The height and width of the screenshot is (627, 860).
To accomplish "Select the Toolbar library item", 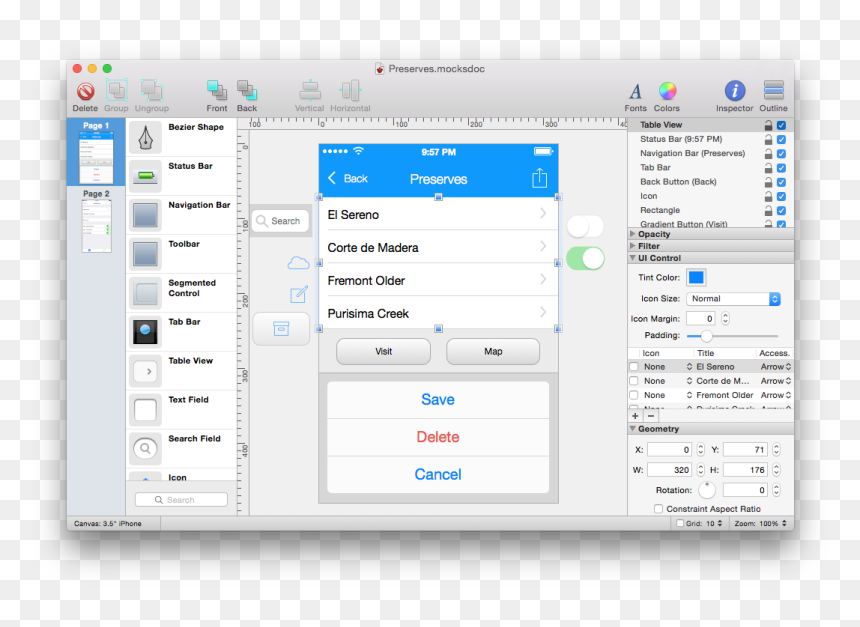I will tap(183, 255).
